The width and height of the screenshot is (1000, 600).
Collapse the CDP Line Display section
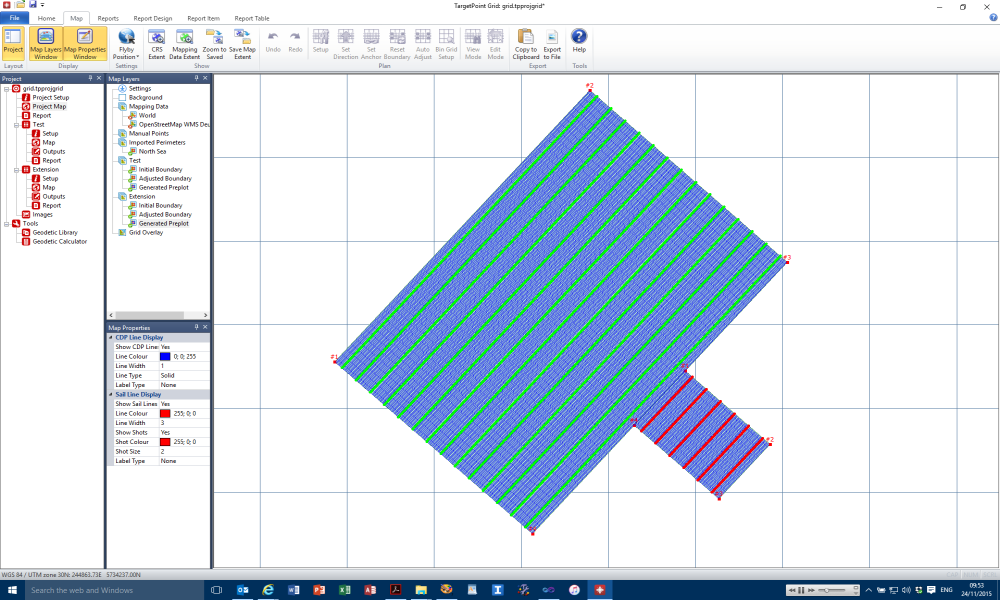[111, 337]
